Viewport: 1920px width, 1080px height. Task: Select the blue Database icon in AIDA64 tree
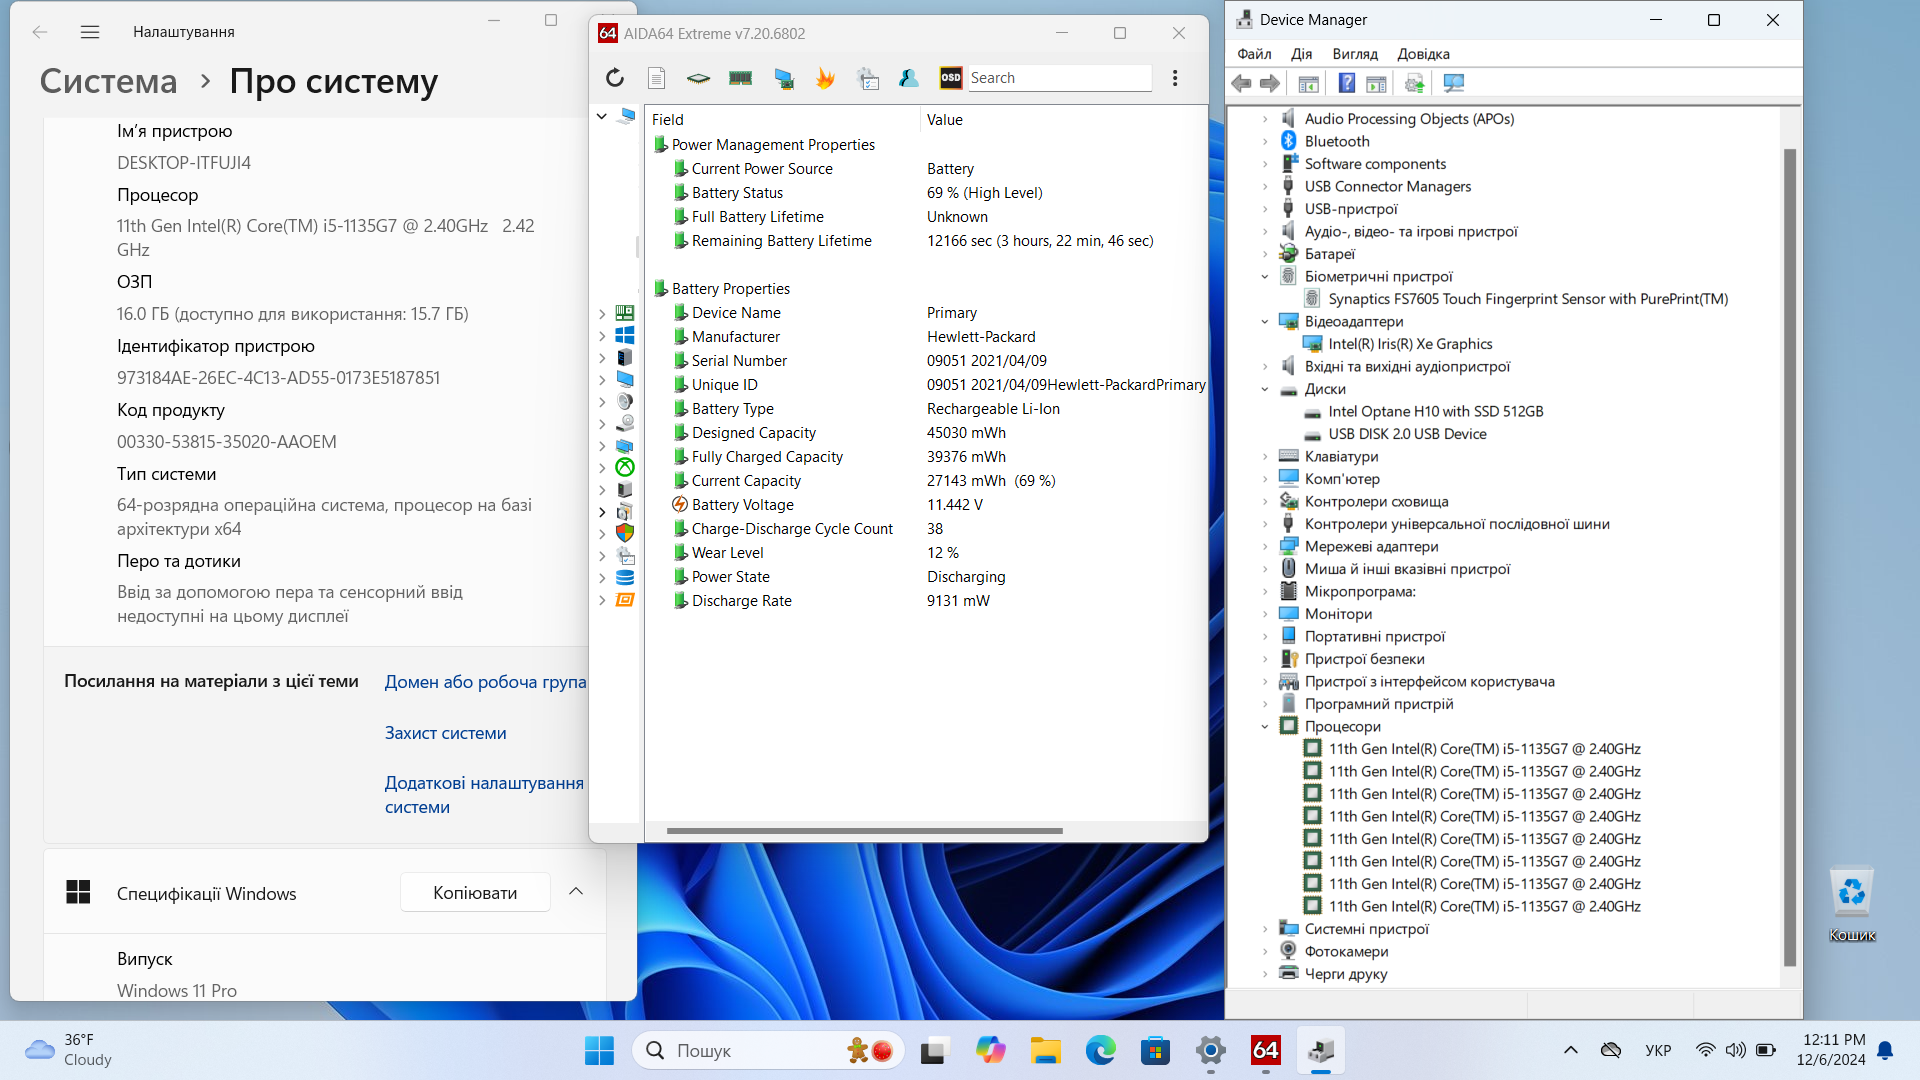pyautogui.click(x=625, y=577)
